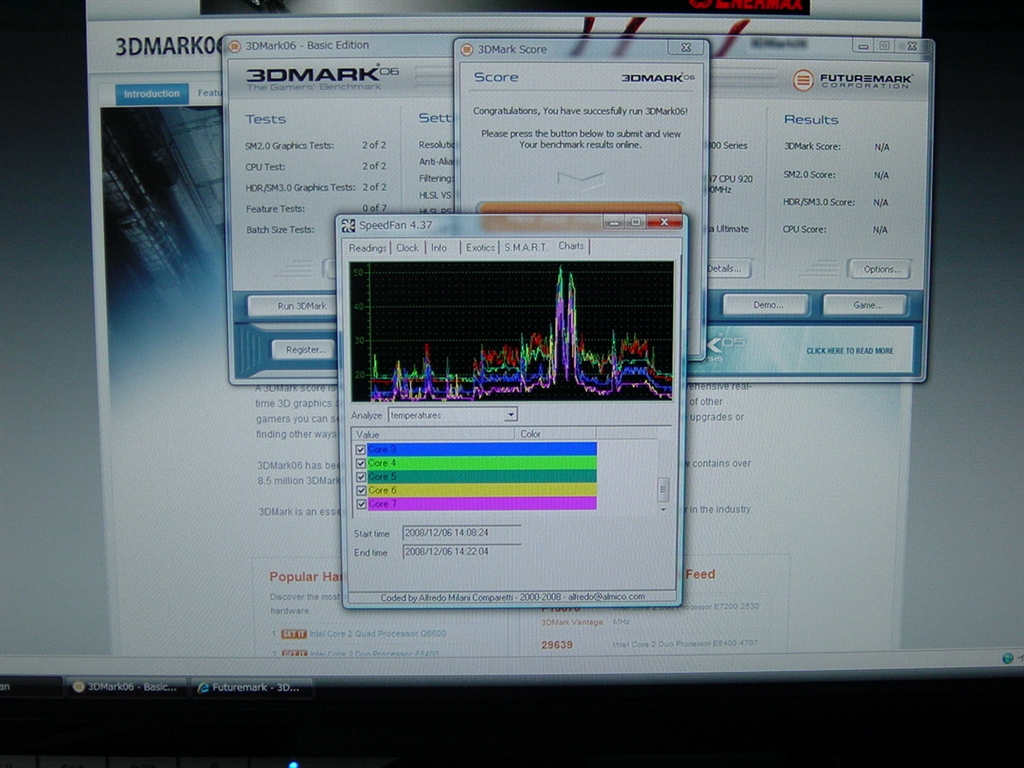This screenshot has height=768, width=1024.
Task: Click the Start time field
Action: 461,533
